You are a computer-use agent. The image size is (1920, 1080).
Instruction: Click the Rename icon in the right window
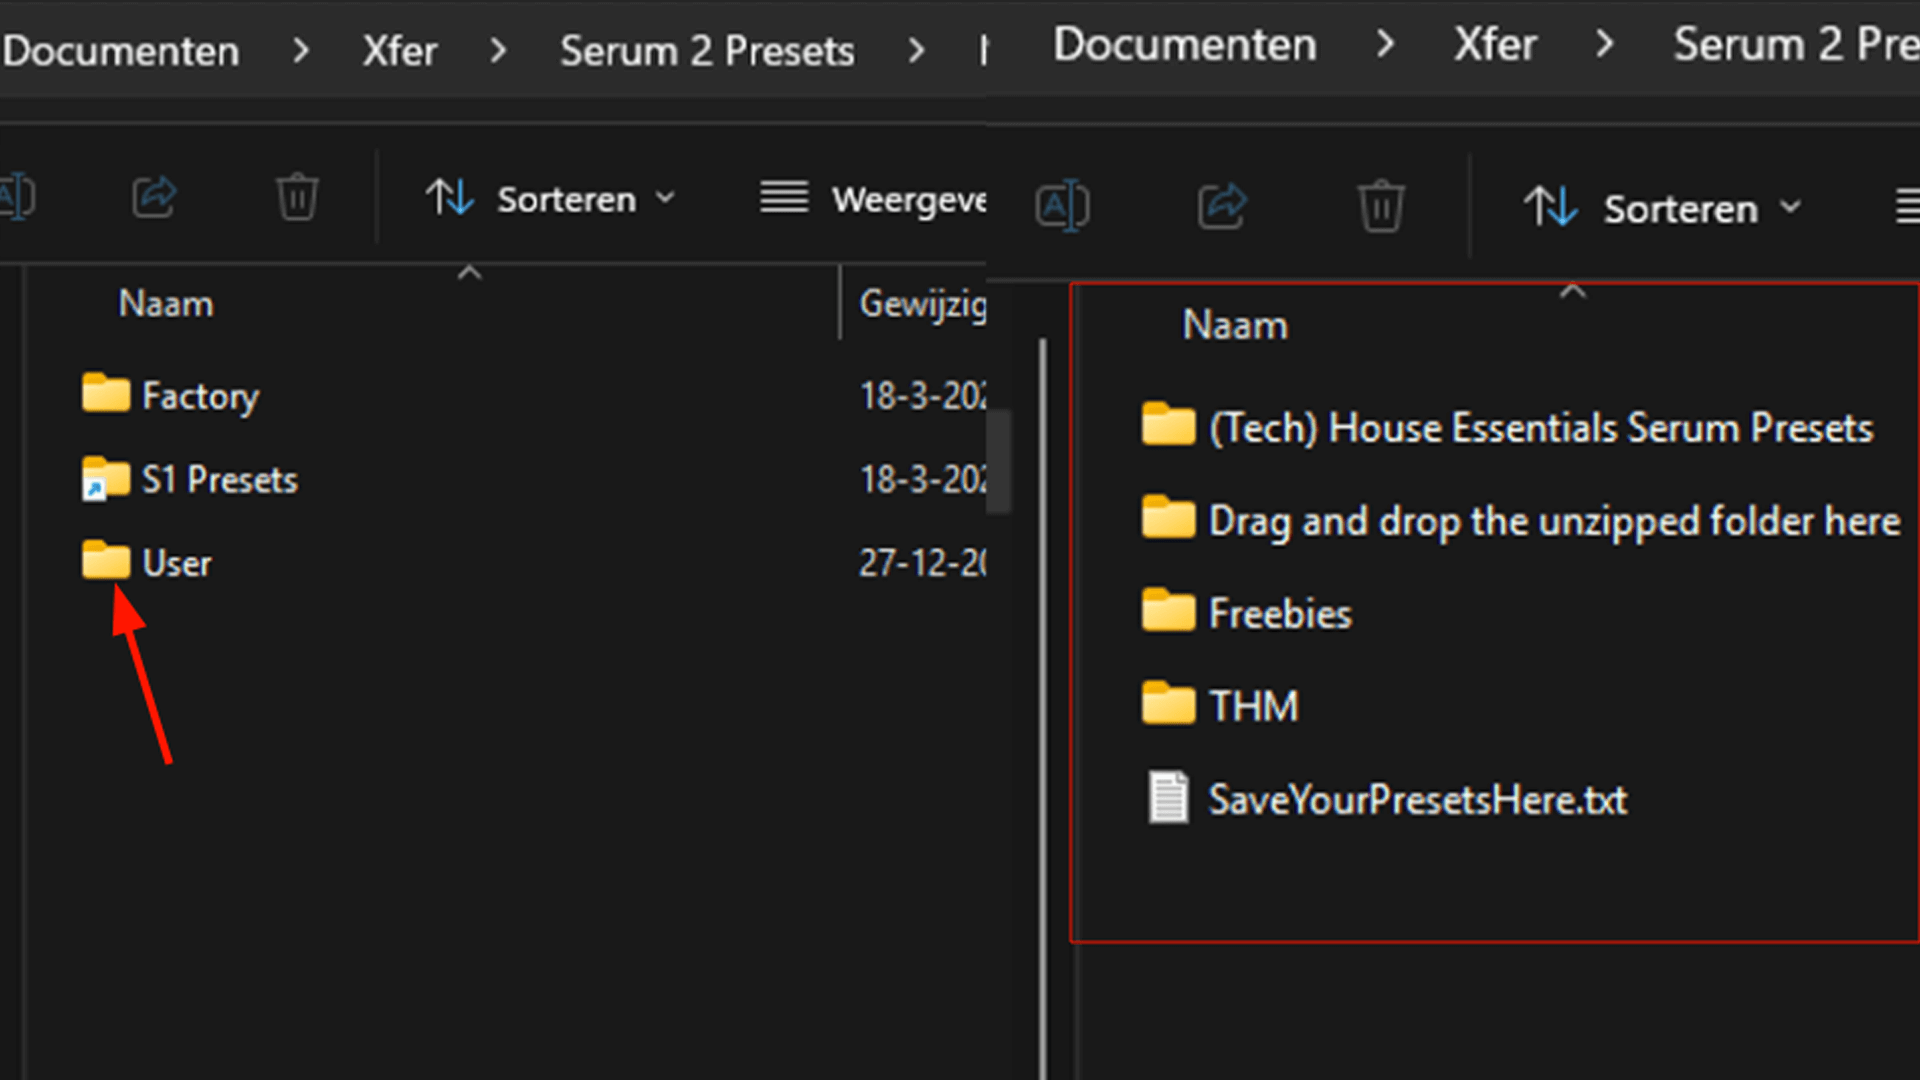coord(1062,206)
